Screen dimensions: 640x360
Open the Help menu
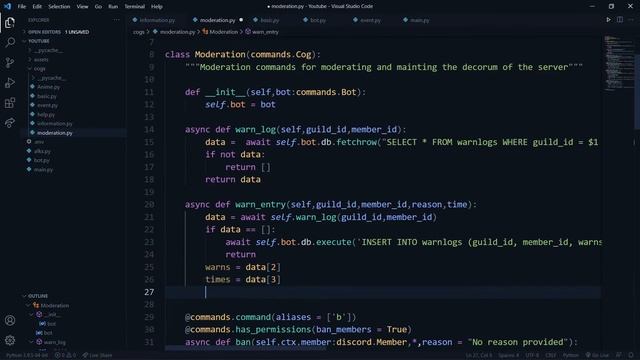point(157,7)
